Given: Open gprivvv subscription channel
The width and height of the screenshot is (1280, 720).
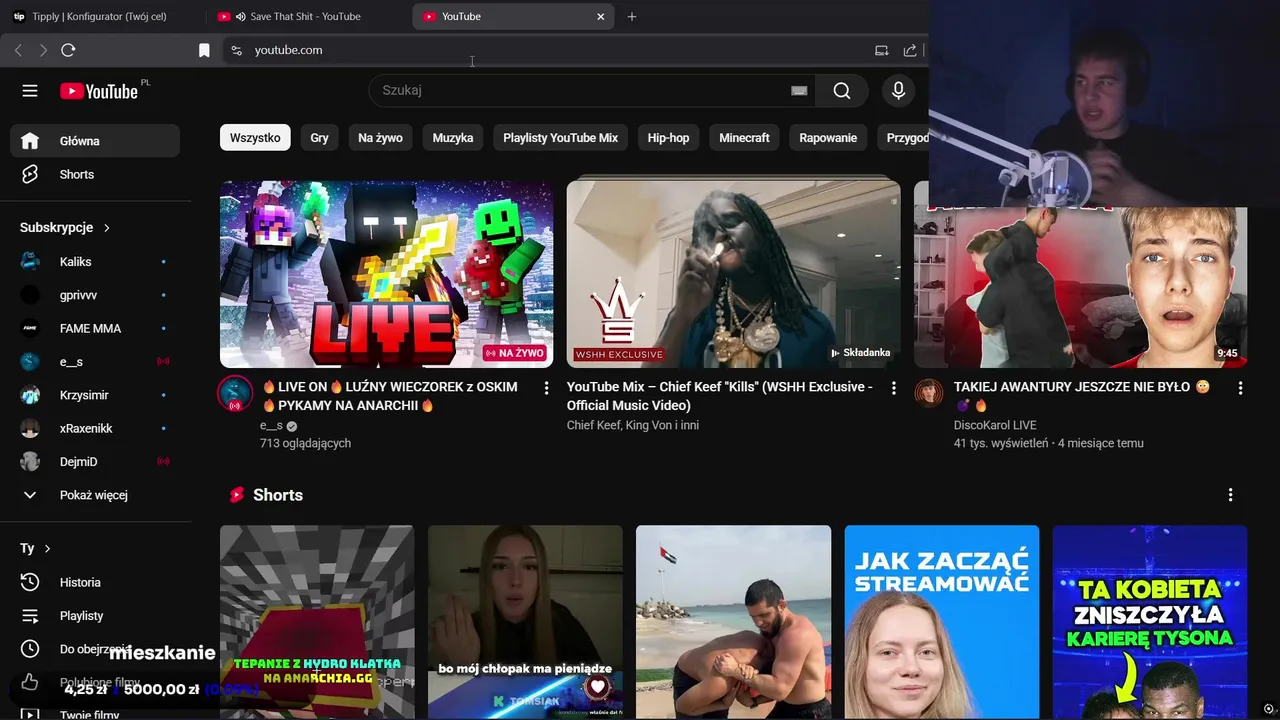Looking at the screenshot, I should click(x=95, y=295).
